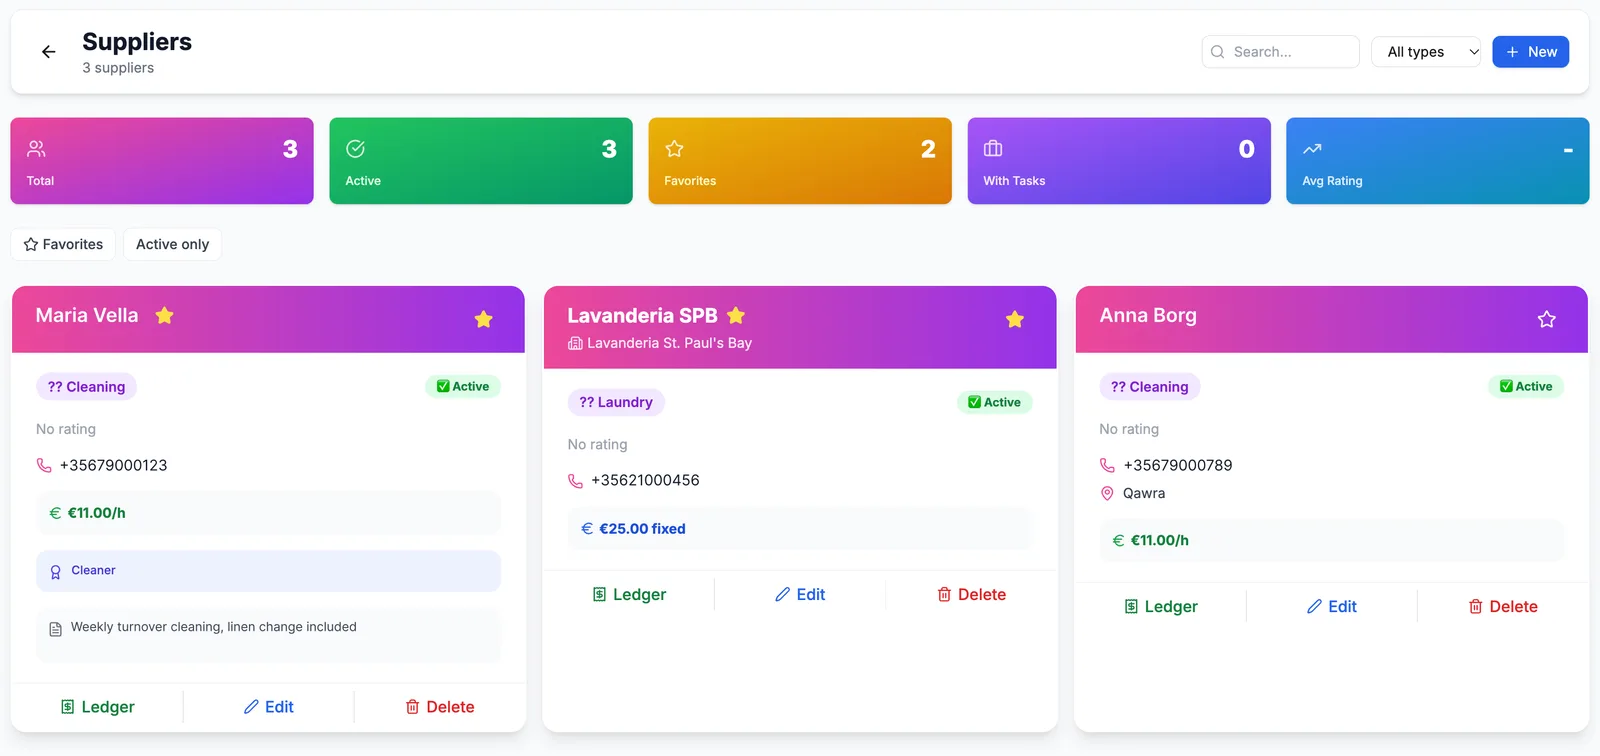The height and width of the screenshot is (756, 1600).
Task: Toggle the Active only filter
Action: [x=172, y=244]
